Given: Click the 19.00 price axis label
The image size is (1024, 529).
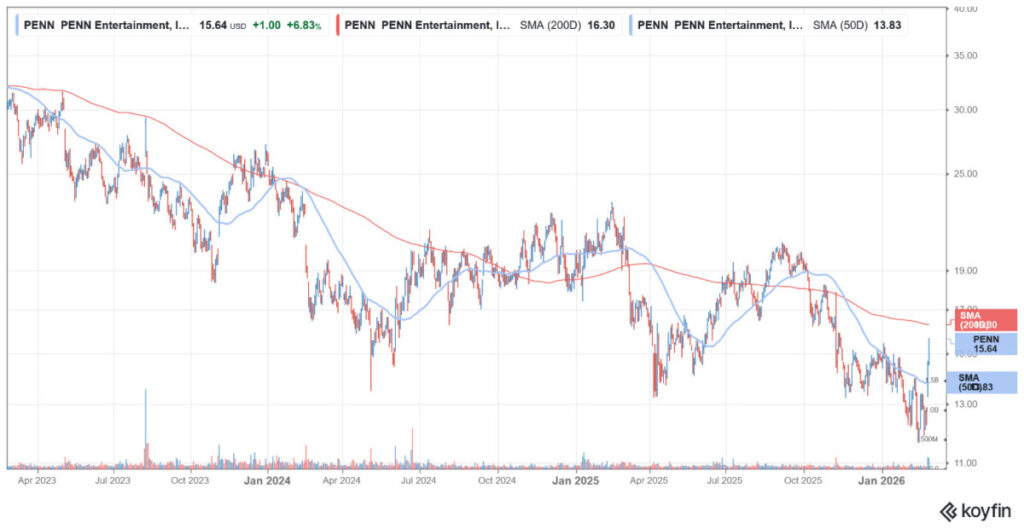Looking at the screenshot, I should point(964,270).
